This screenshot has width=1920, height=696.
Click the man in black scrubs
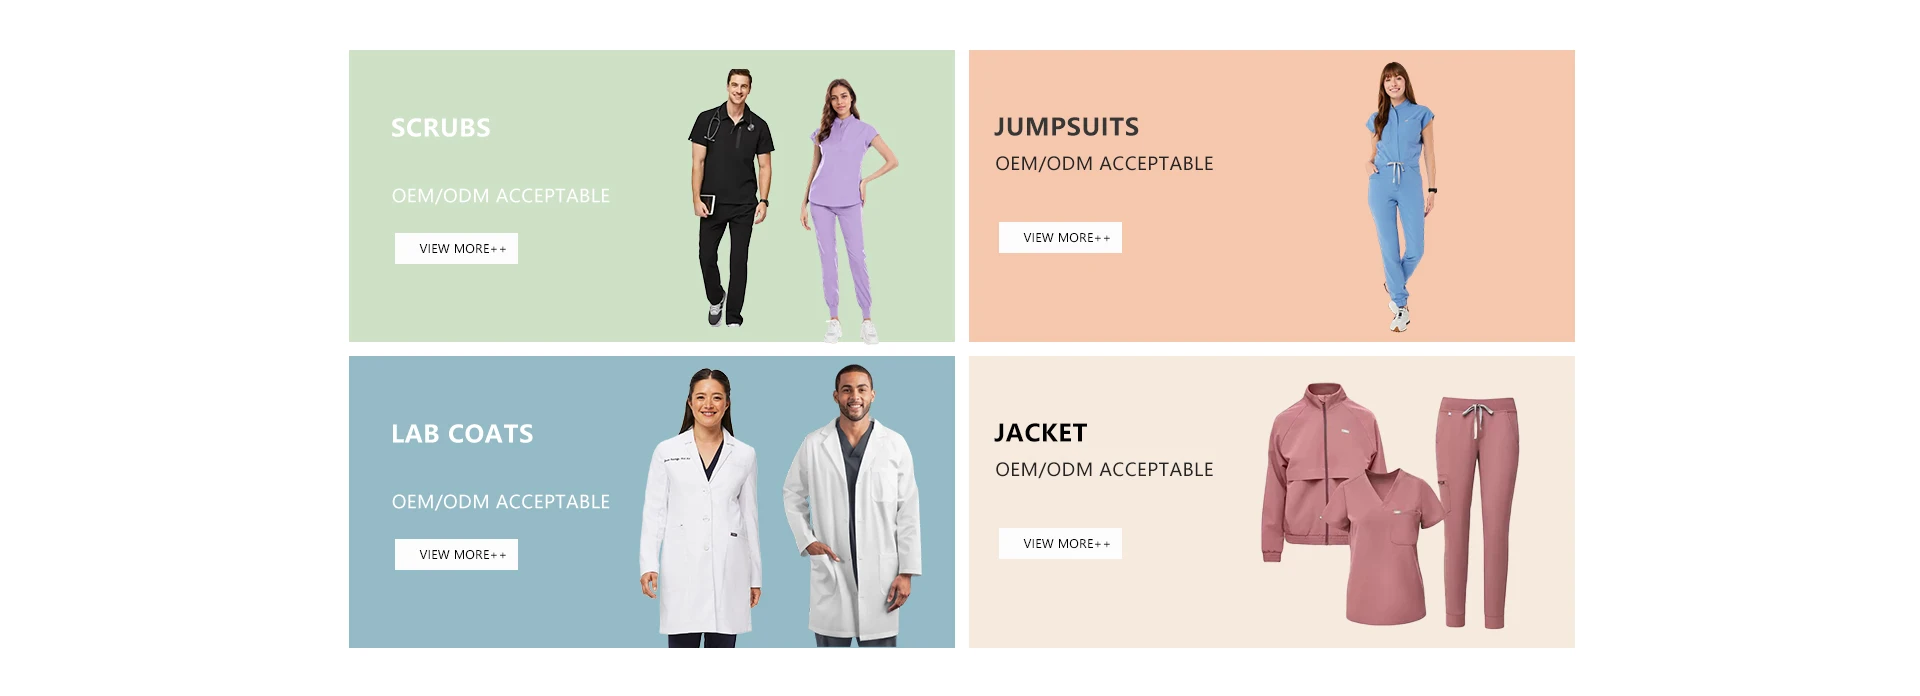point(732,198)
